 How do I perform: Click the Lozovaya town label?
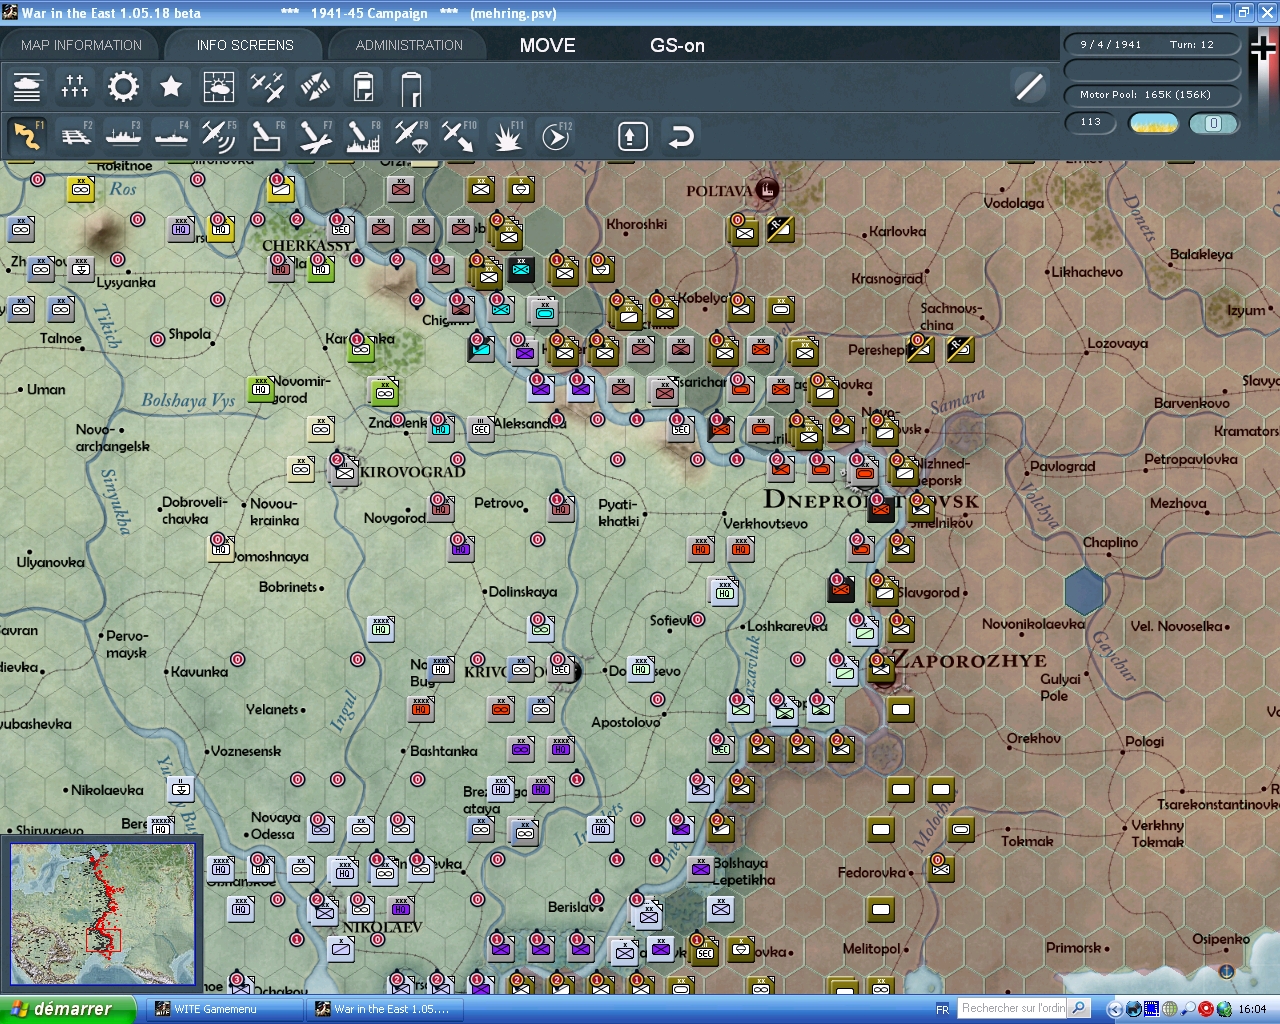(1117, 343)
